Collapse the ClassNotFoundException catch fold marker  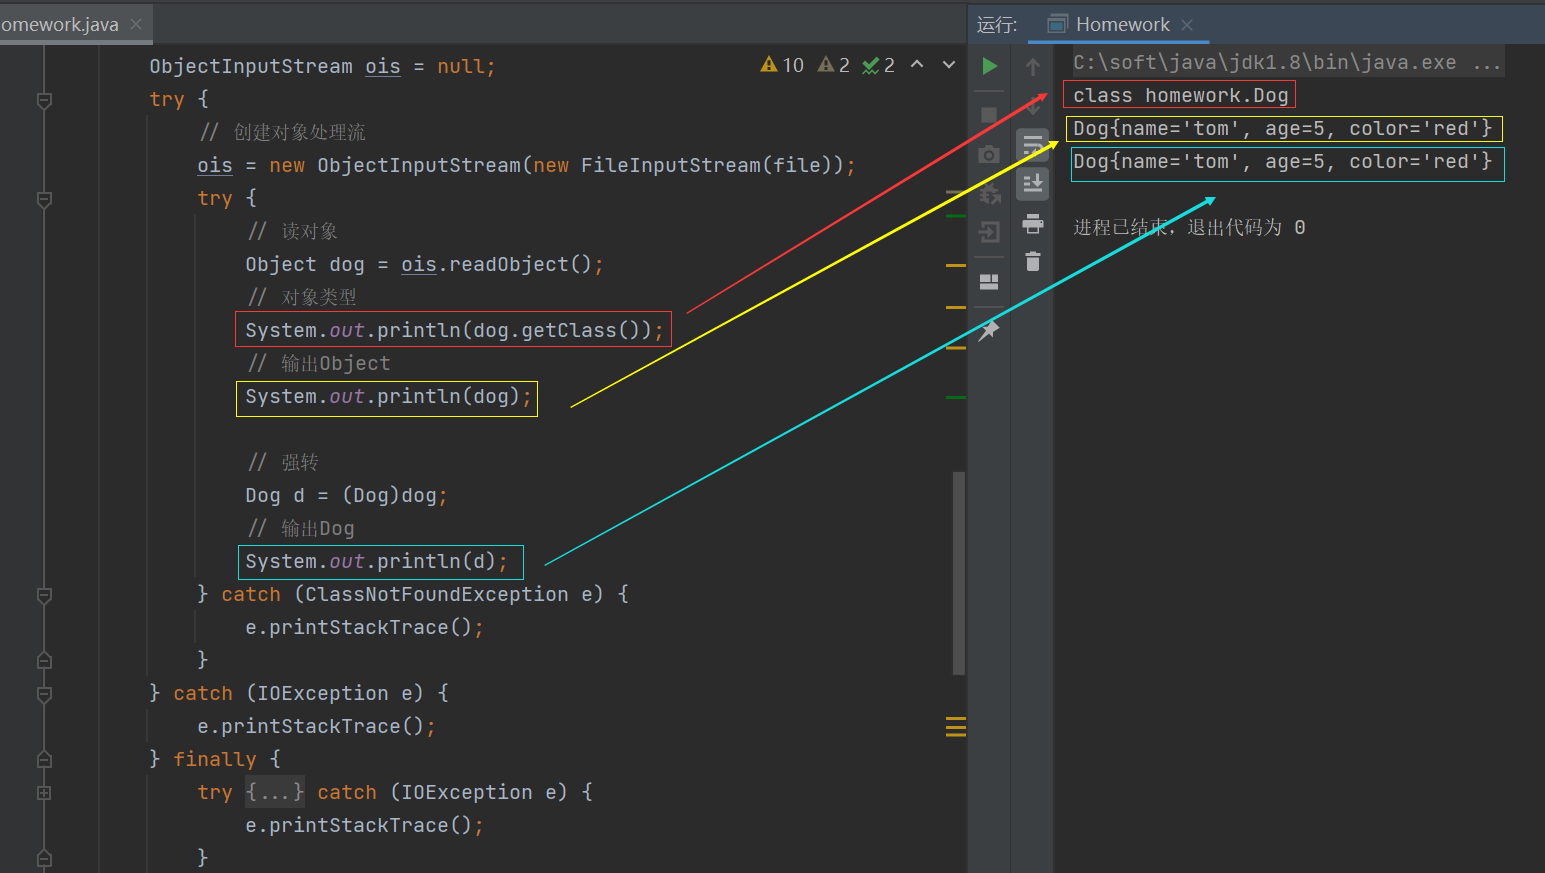(x=44, y=595)
